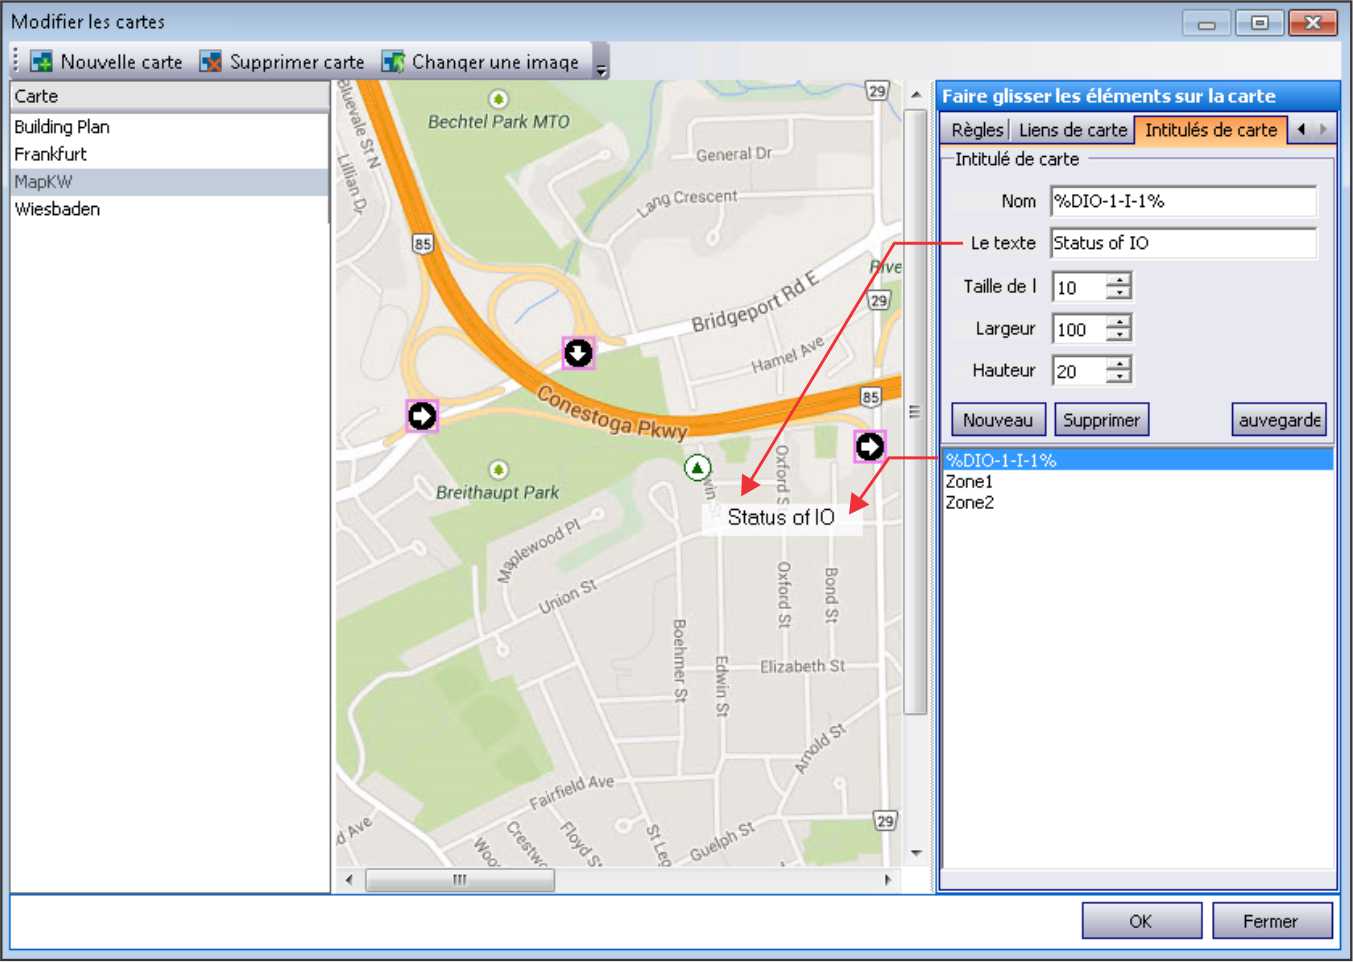The width and height of the screenshot is (1353, 962).
Task: Select MapKW in the Carte list
Action: (x=169, y=182)
